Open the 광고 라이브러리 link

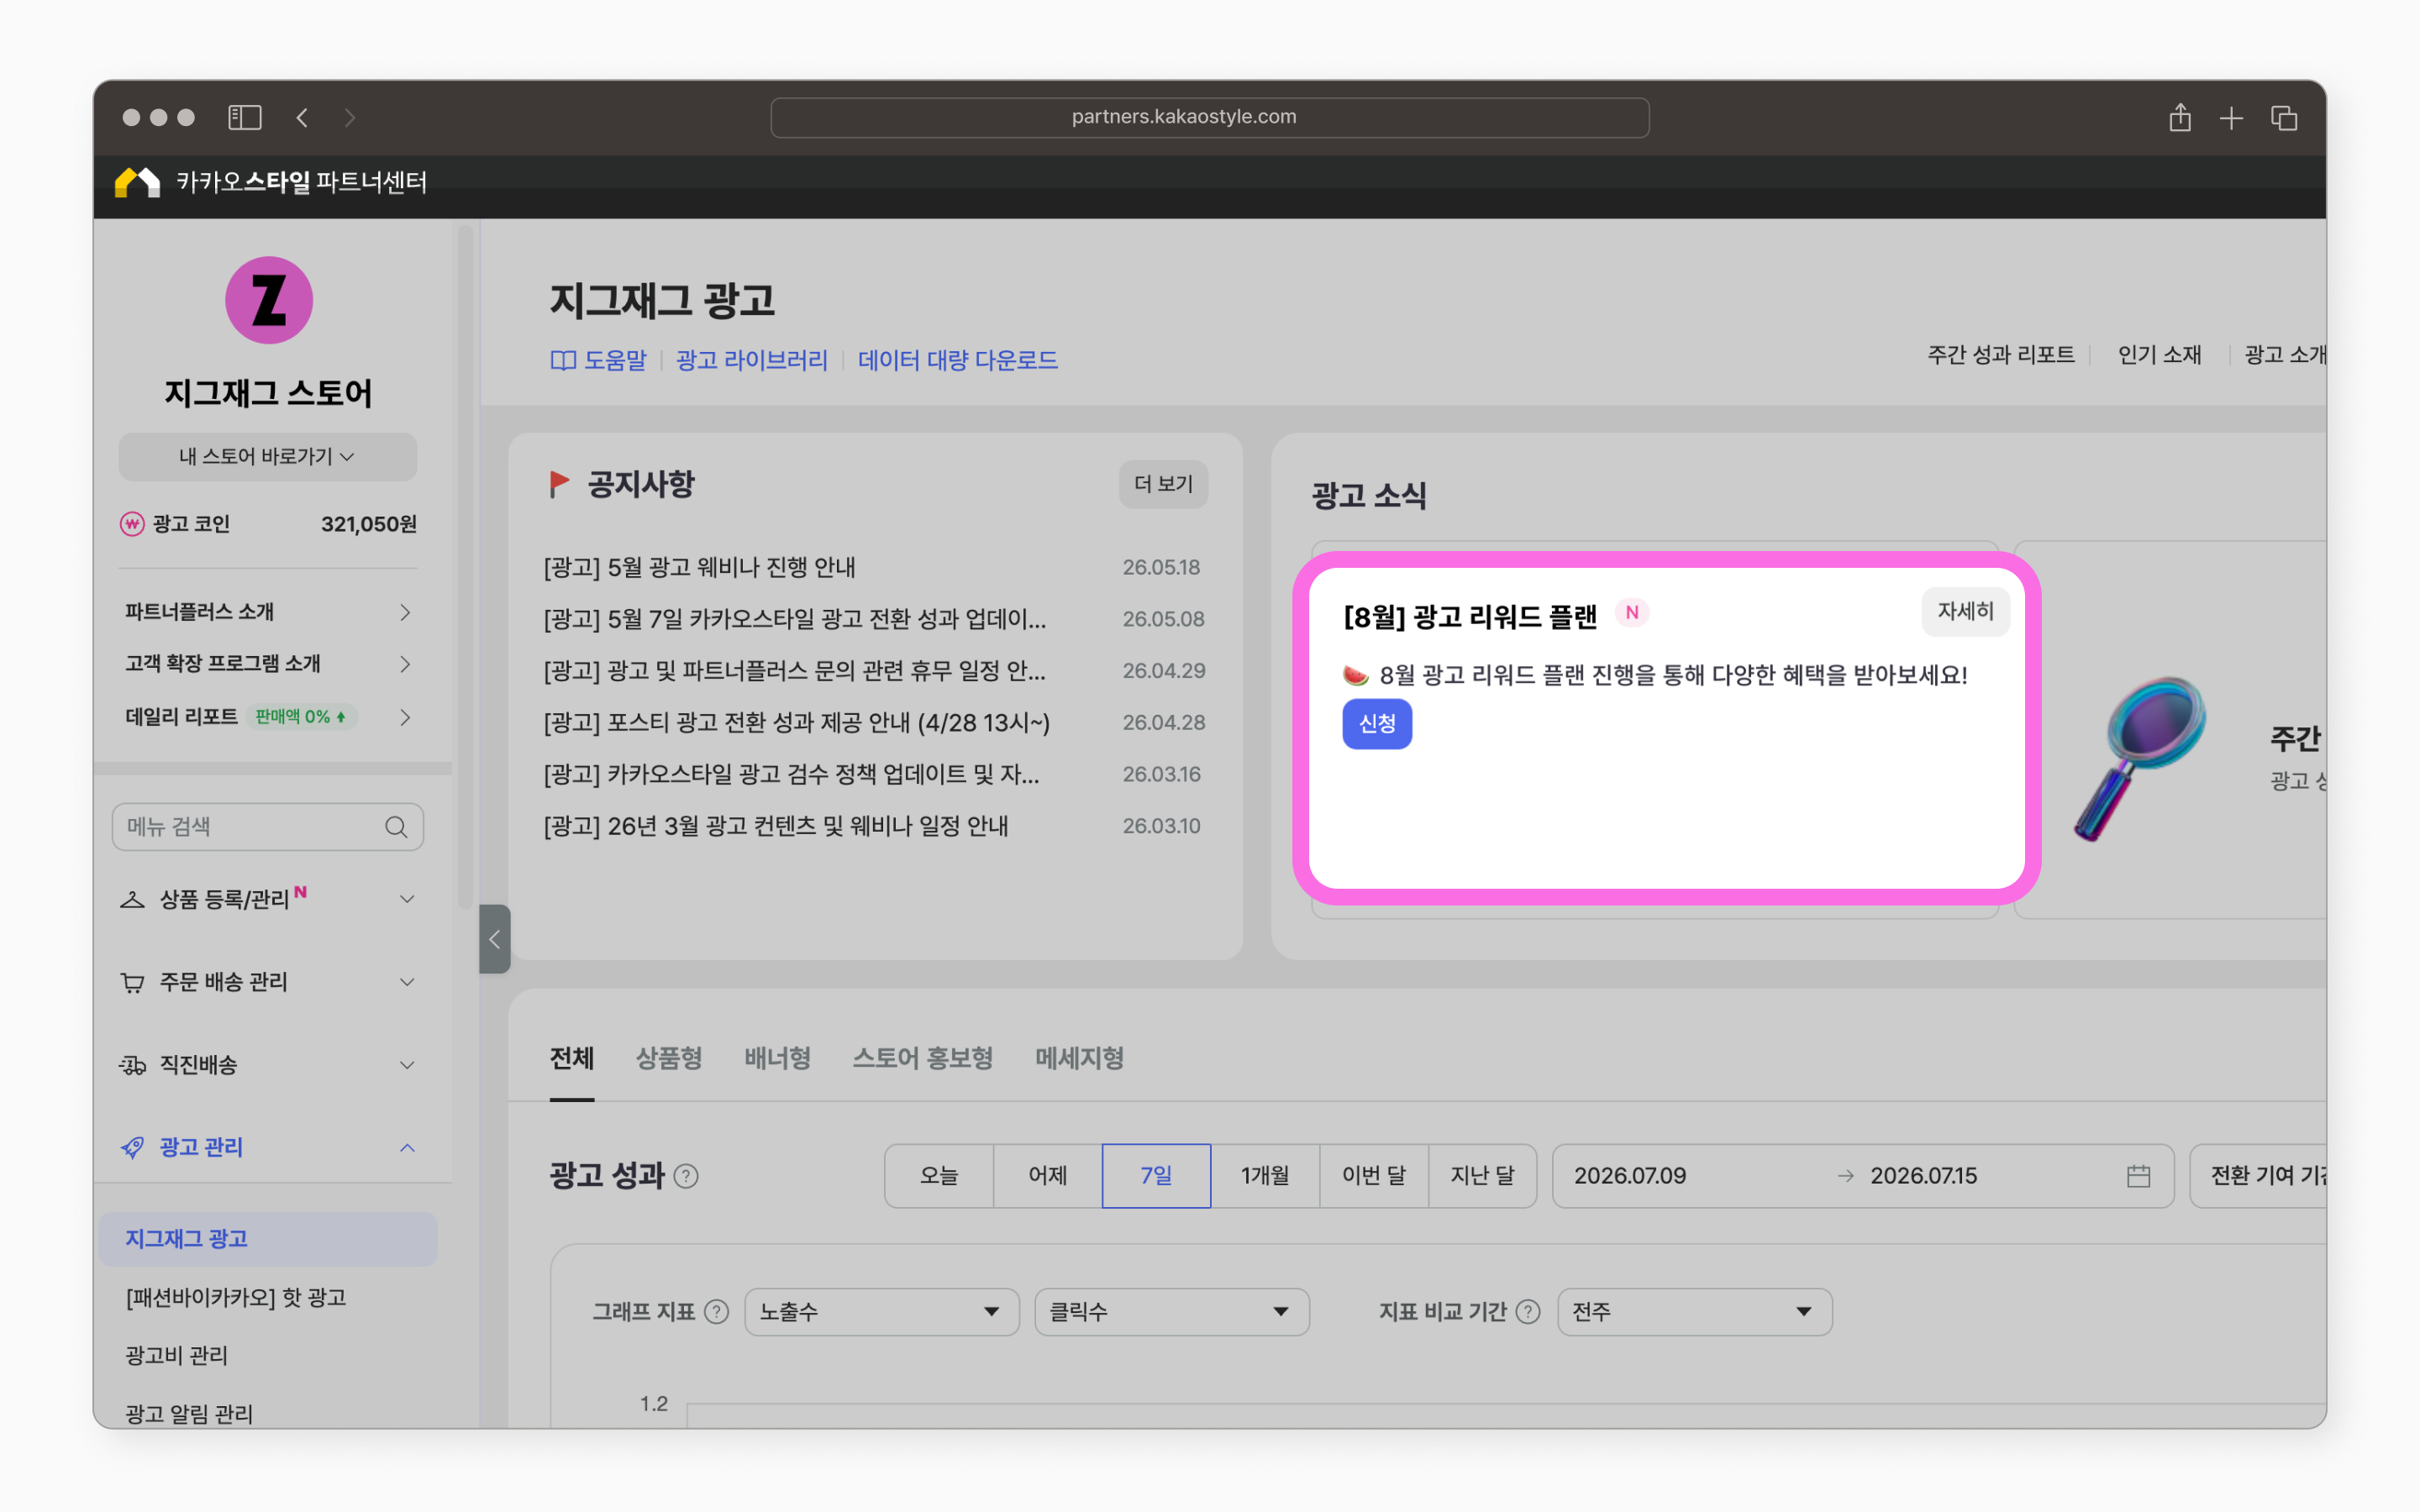point(752,360)
